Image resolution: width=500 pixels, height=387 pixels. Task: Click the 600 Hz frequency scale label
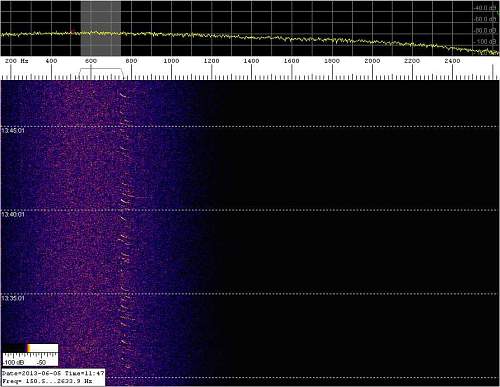[91, 61]
